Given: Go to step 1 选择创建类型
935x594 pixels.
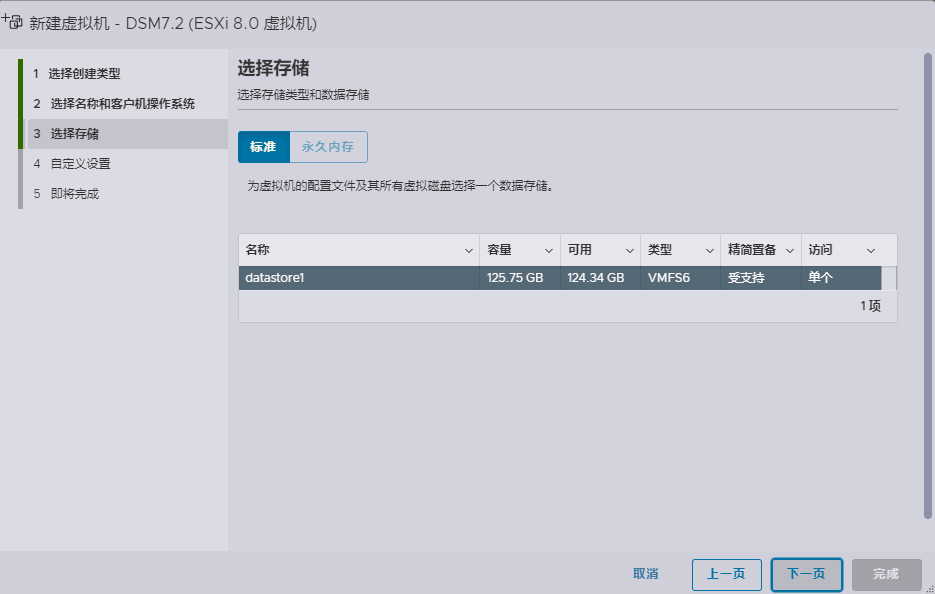Looking at the screenshot, I should point(84,73).
